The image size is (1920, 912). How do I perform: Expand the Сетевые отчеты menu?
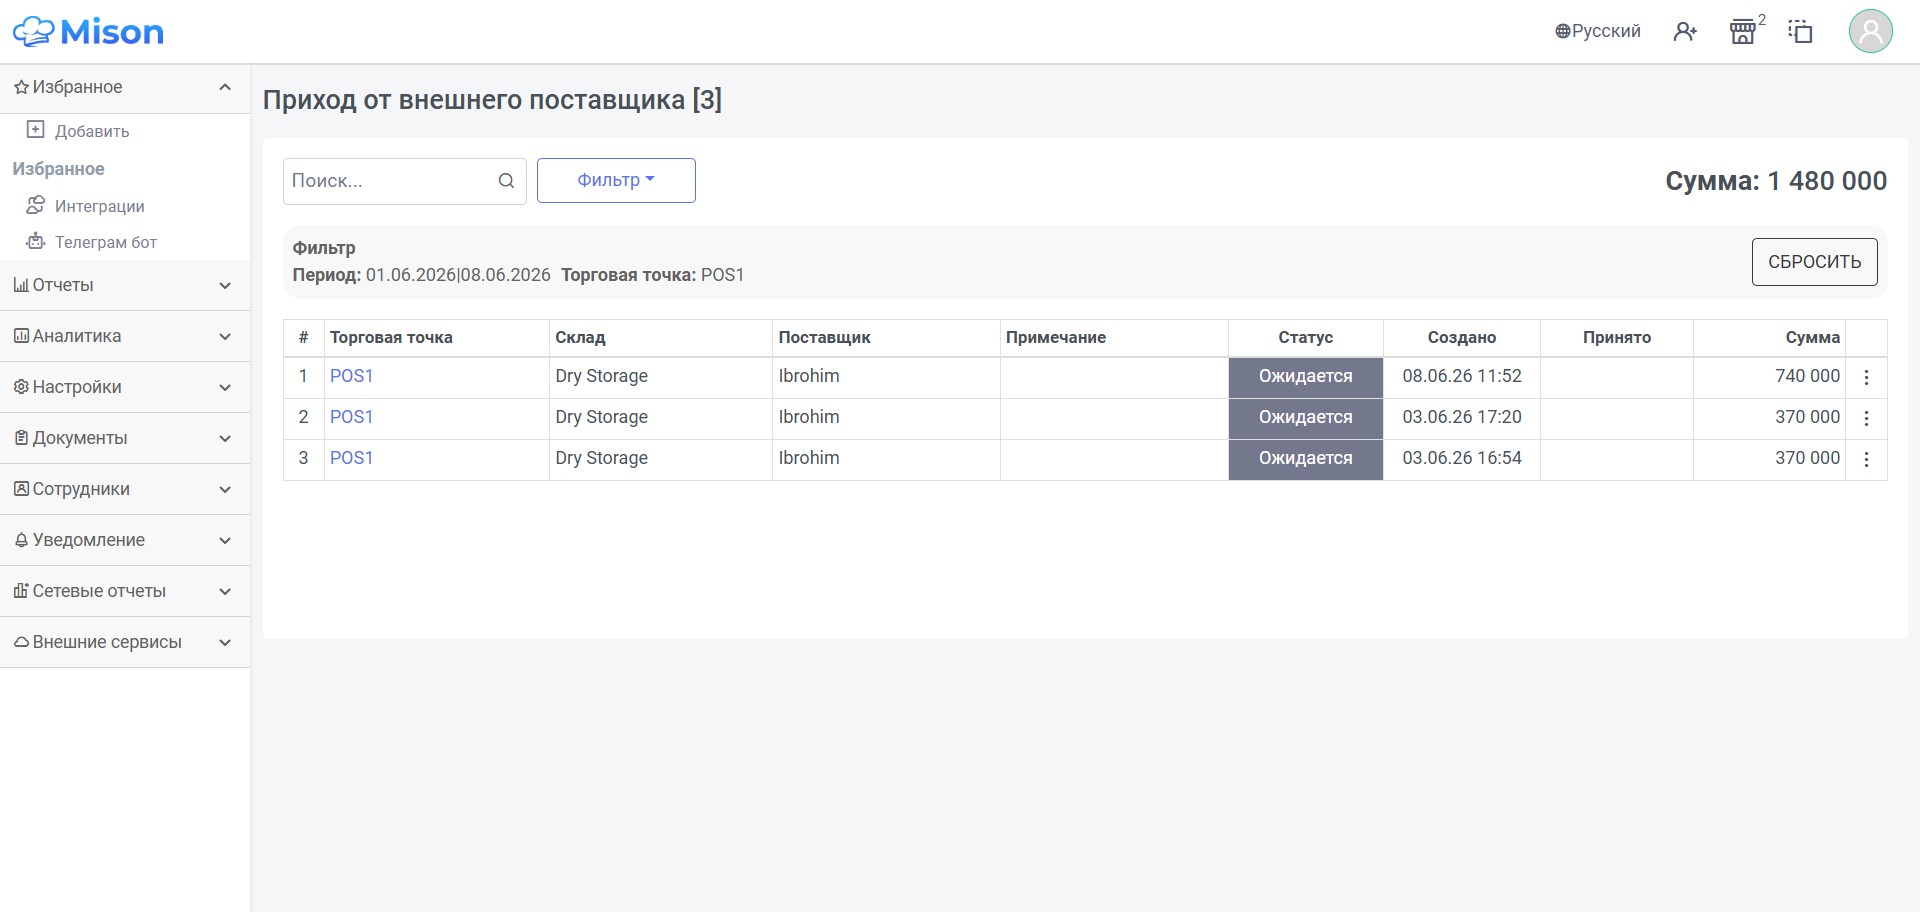pos(125,591)
